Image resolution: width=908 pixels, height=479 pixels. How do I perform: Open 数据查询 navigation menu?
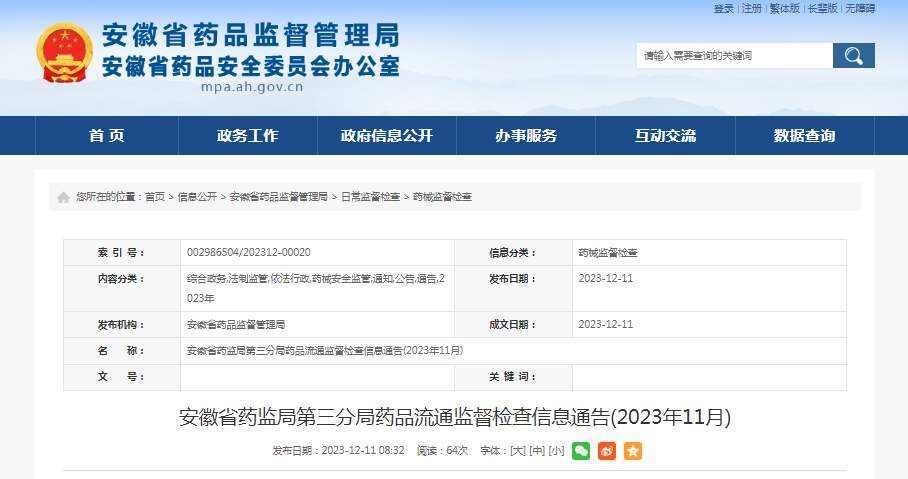(x=804, y=136)
